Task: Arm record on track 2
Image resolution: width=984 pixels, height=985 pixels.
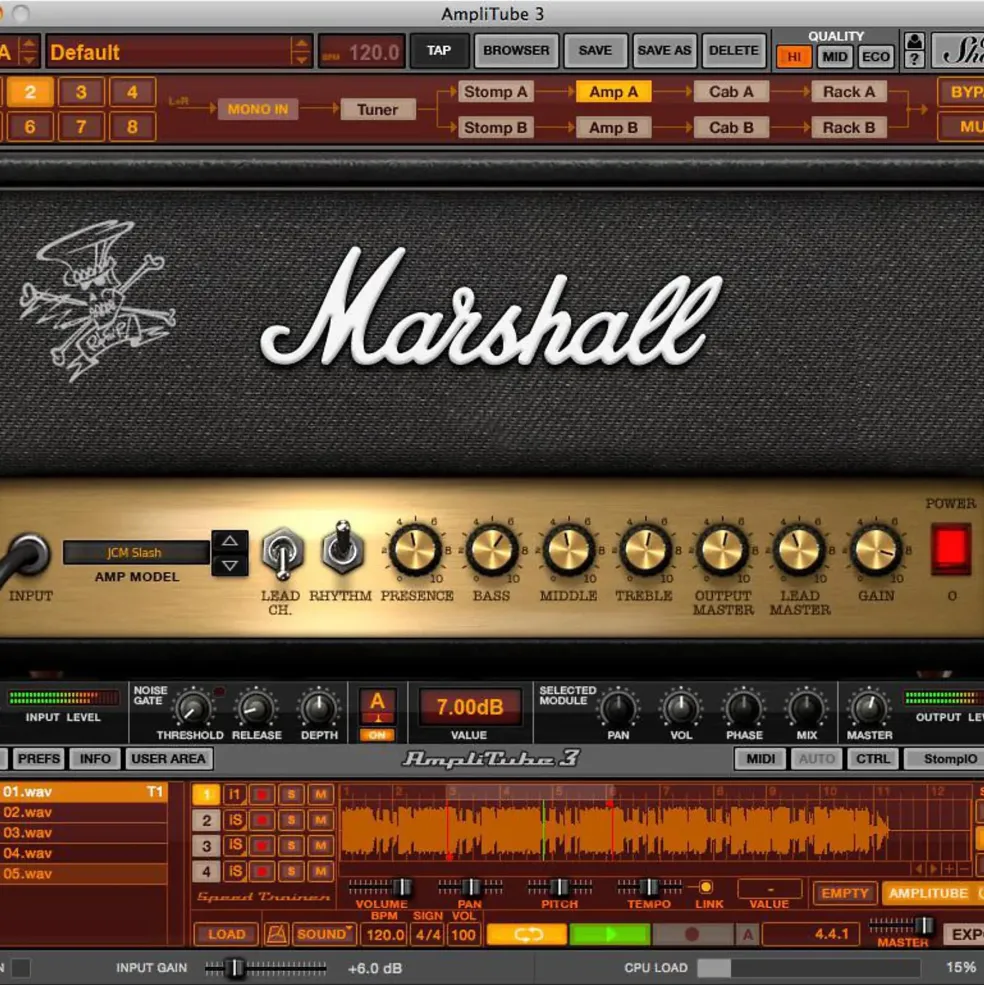Action: [261, 820]
